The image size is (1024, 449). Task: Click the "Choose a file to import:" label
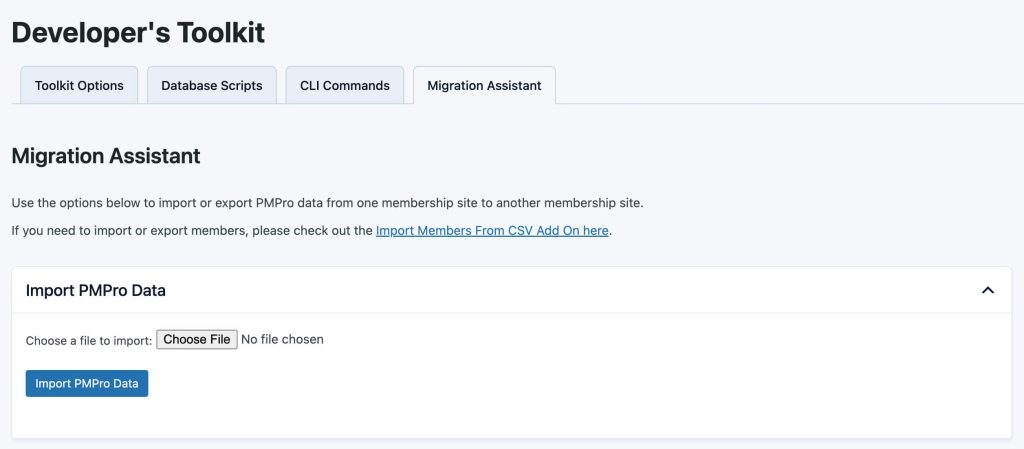pos(89,341)
